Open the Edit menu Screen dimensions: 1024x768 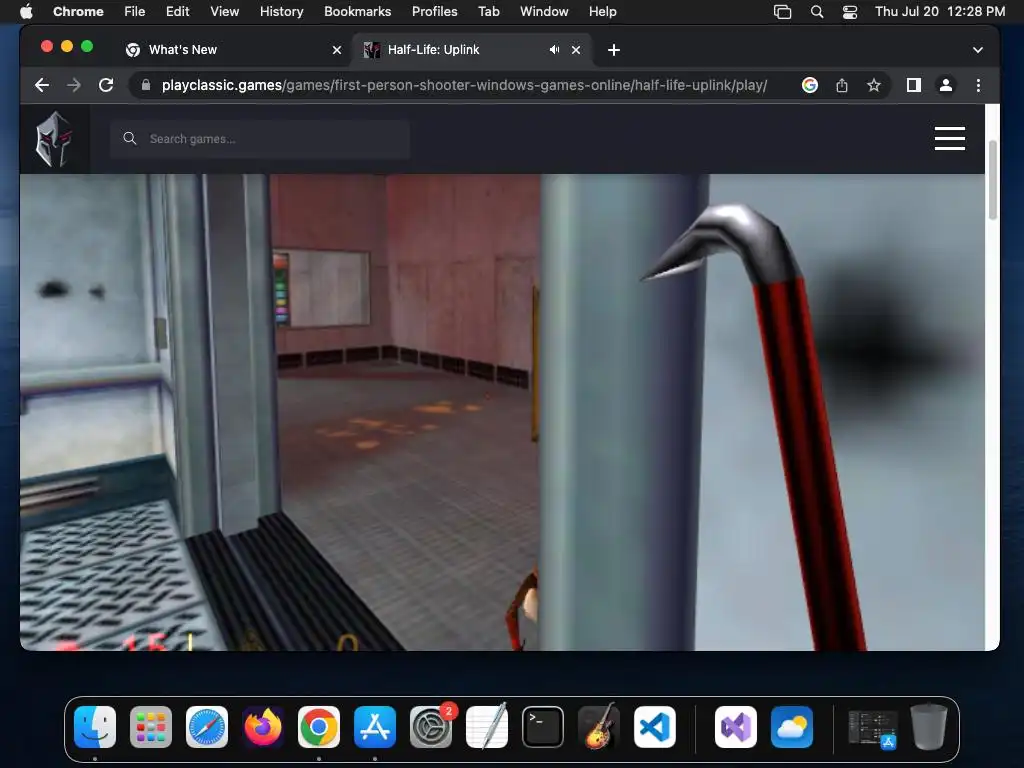(177, 11)
